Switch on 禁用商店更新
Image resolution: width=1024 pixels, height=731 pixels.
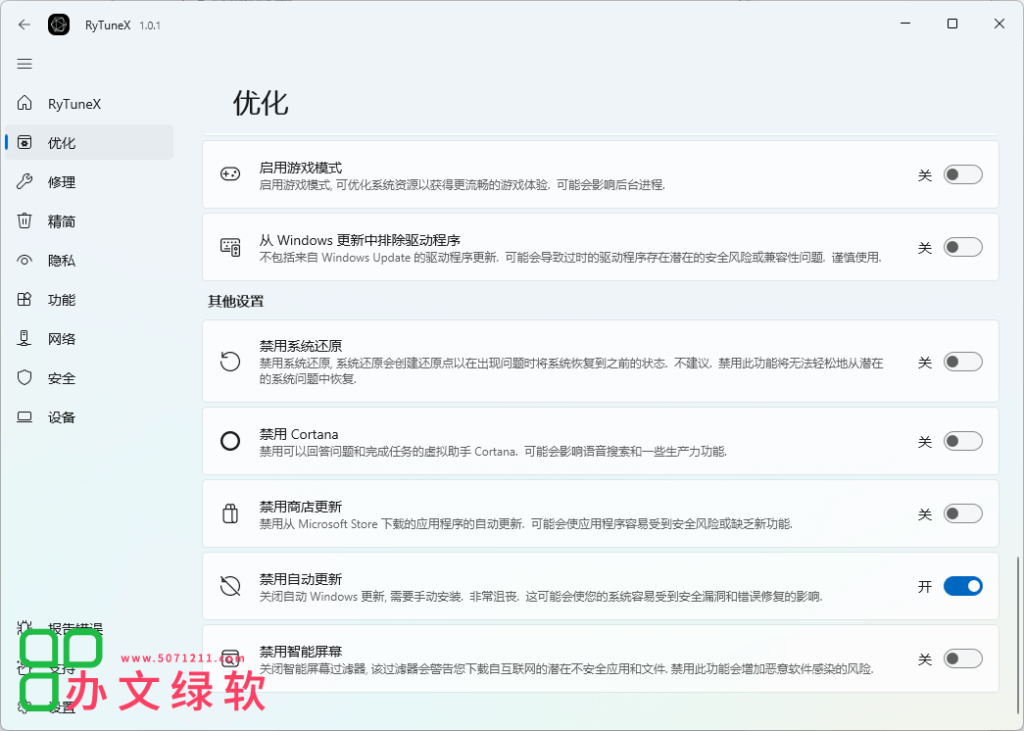click(963, 514)
